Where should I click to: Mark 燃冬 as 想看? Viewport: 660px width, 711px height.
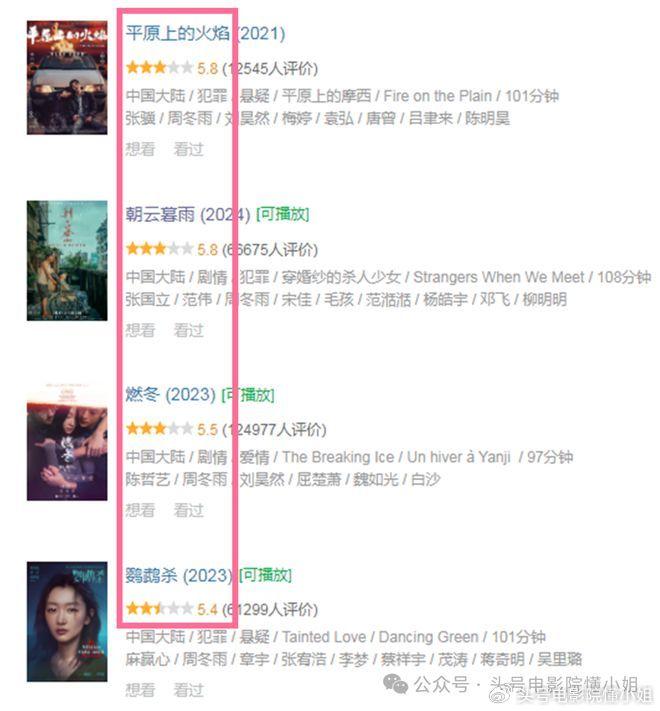pyautogui.click(x=141, y=510)
